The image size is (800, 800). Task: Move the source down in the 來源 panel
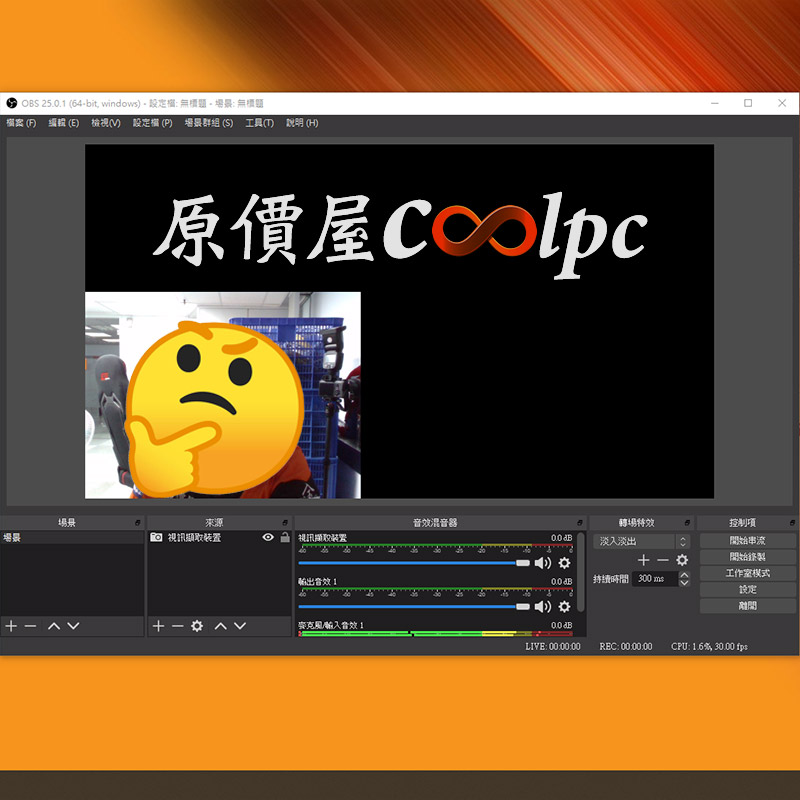(x=240, y=626)
